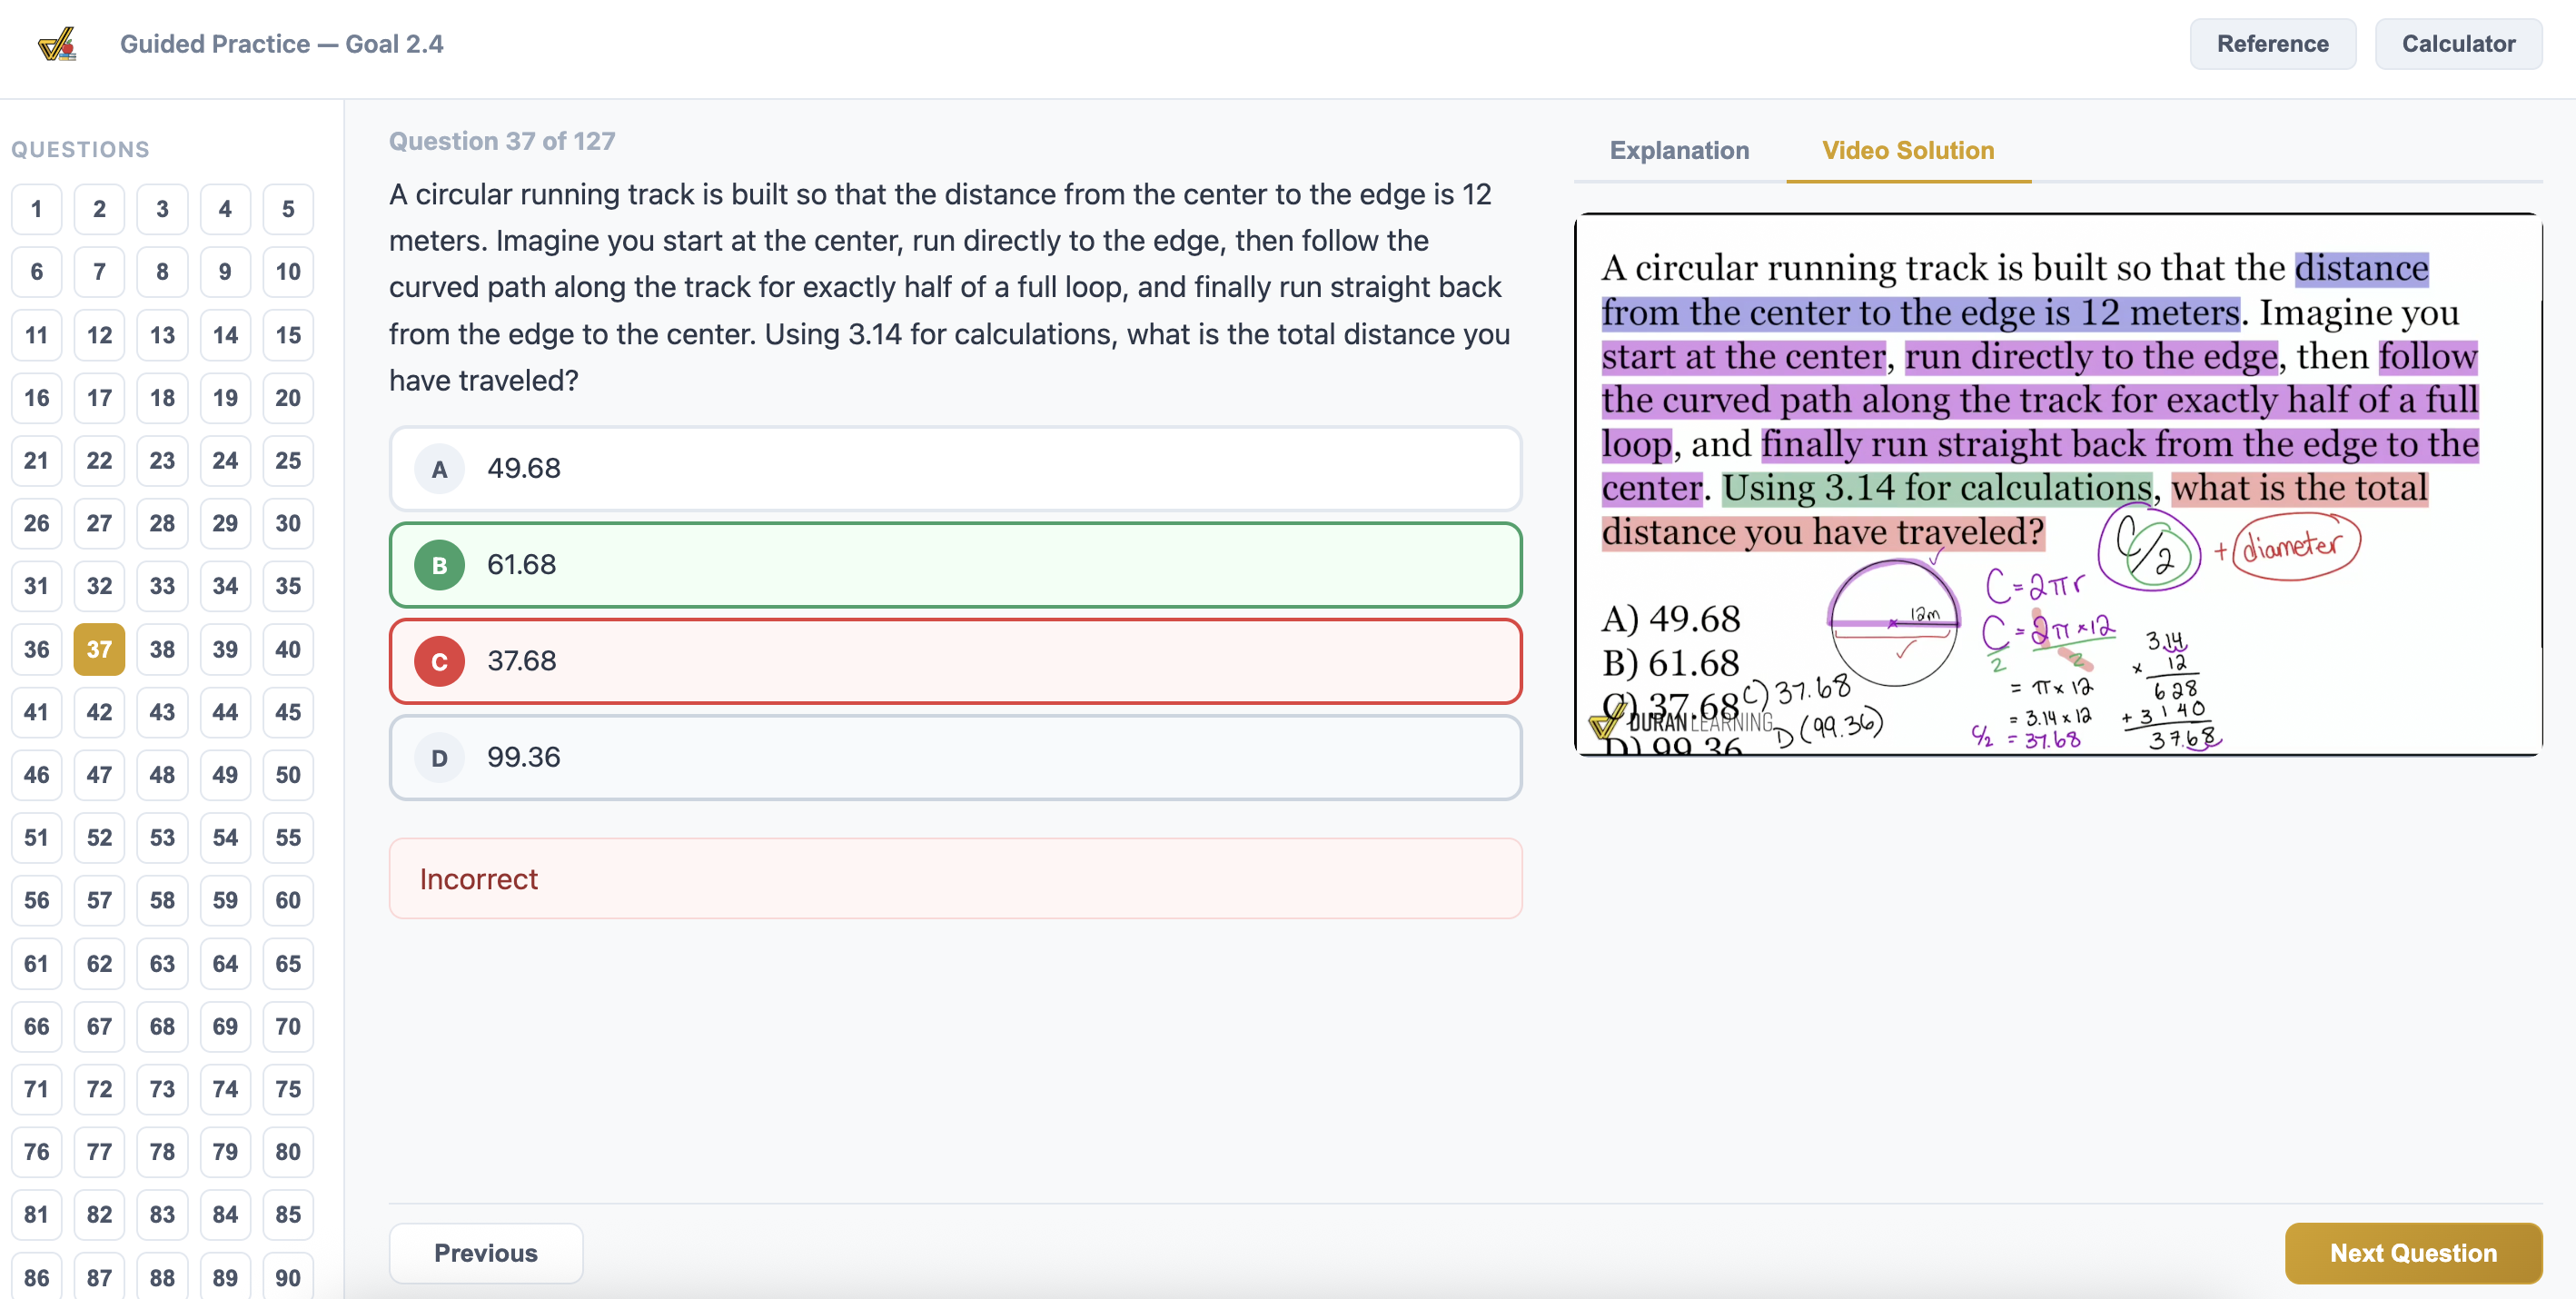Jump to question 47
This screenshot has height=1299, width=2576.
click(x=99, y=775)
